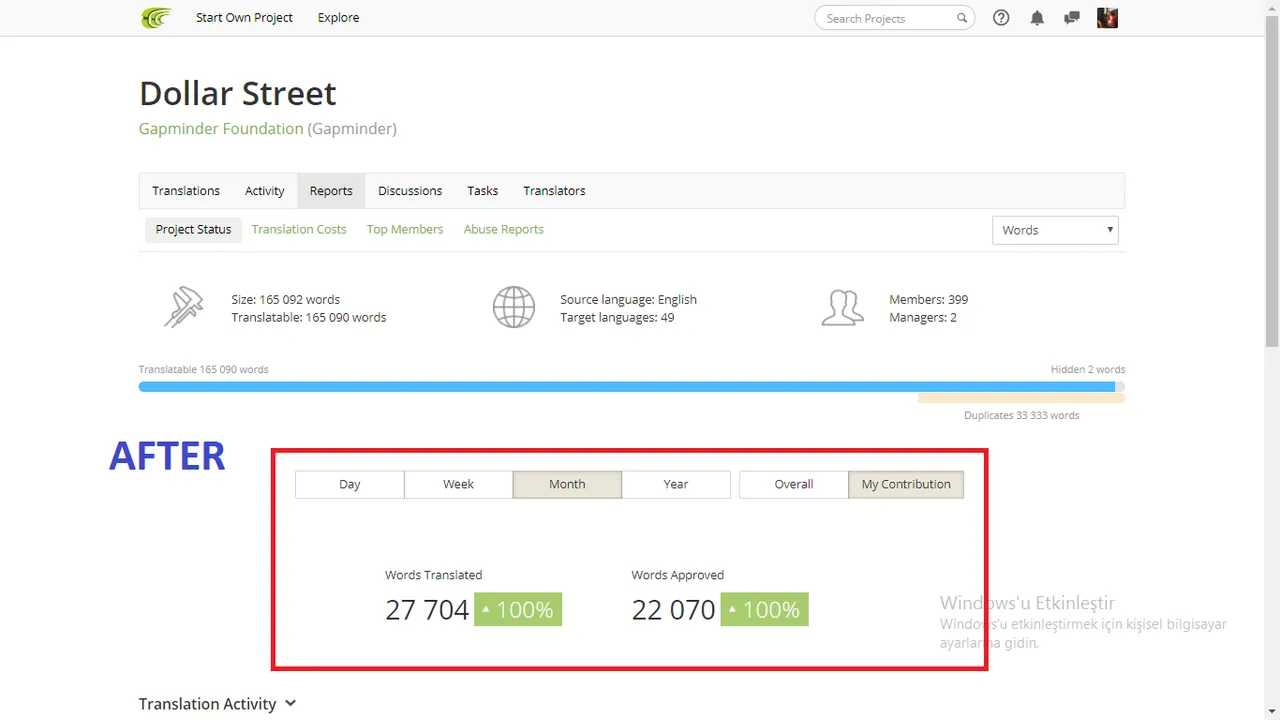Switch to the Translations tab
This screenshot has height=720, width=1280.
coord(186,191)
